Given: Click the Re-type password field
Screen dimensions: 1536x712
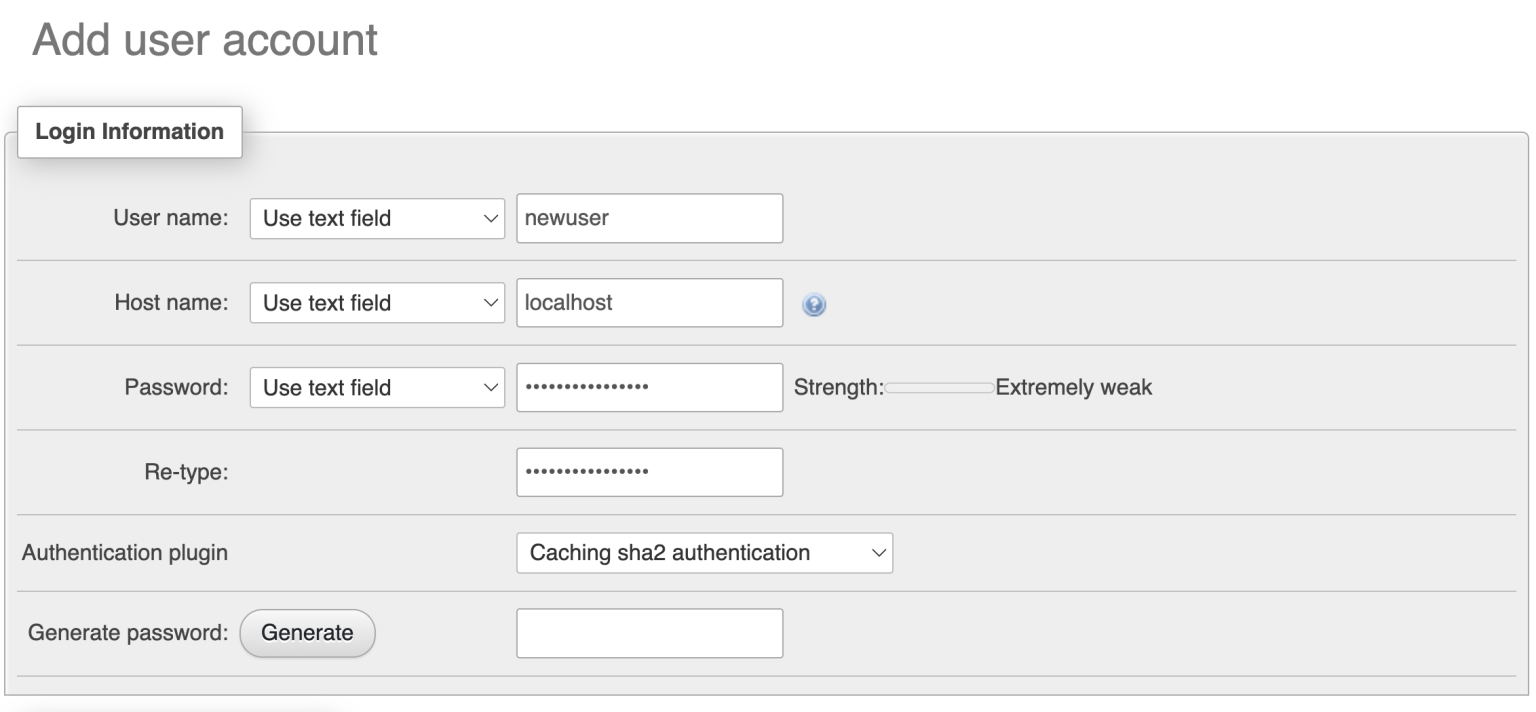Looking at the screenshot, I should pyautogui.click(x=649, y=471).
